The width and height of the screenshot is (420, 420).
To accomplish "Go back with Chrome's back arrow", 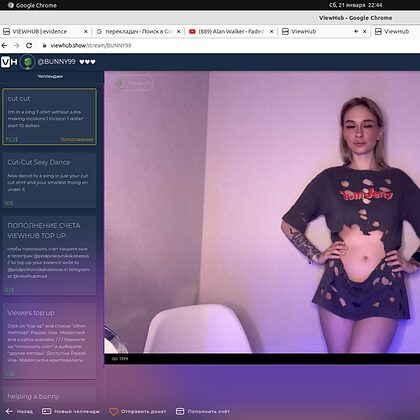I will [x=4, y=45].
